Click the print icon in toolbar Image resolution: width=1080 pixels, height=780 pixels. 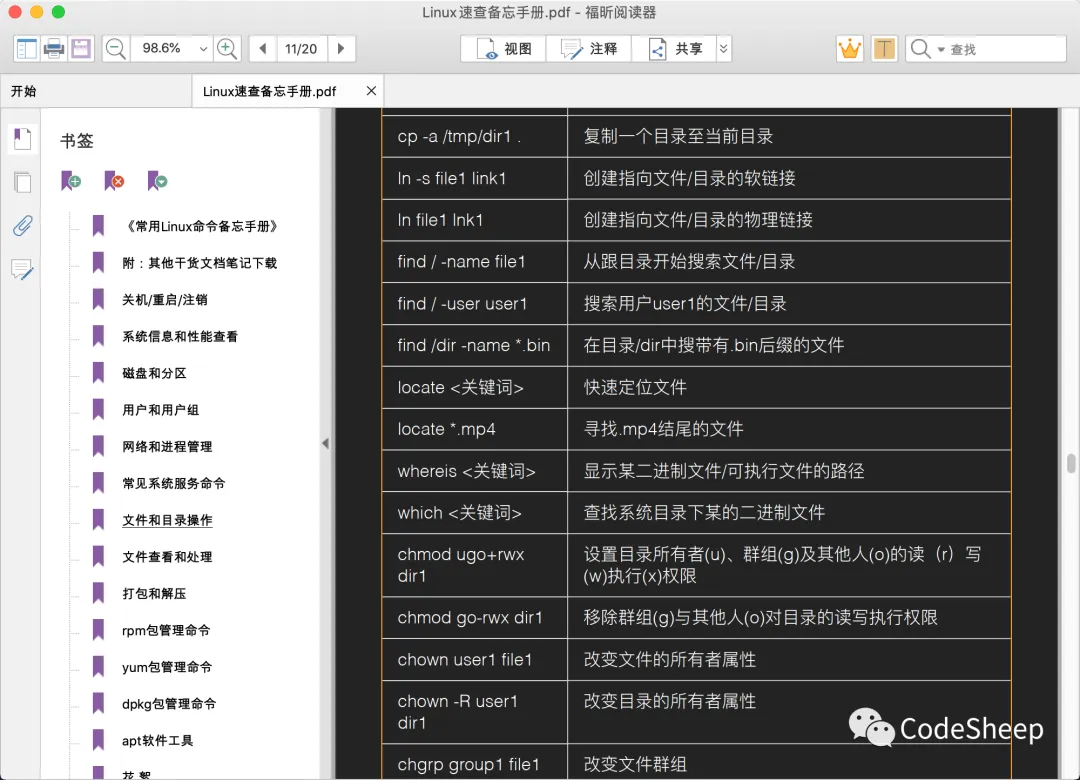point(54,49)
